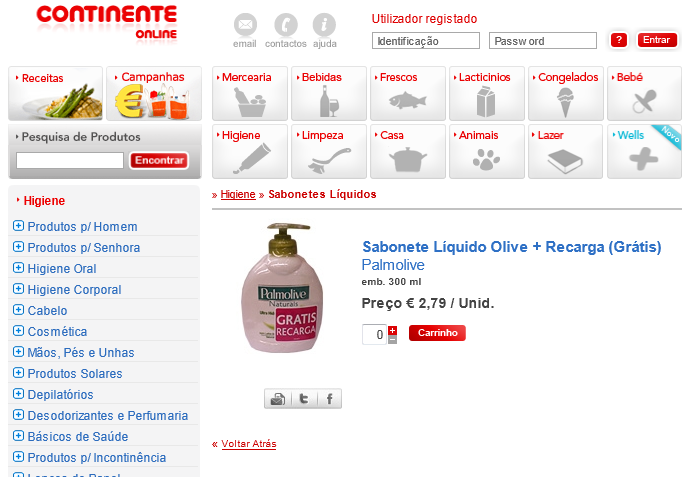
Task: Follow the Voltar Atrás link
Action: pos(249,444)
